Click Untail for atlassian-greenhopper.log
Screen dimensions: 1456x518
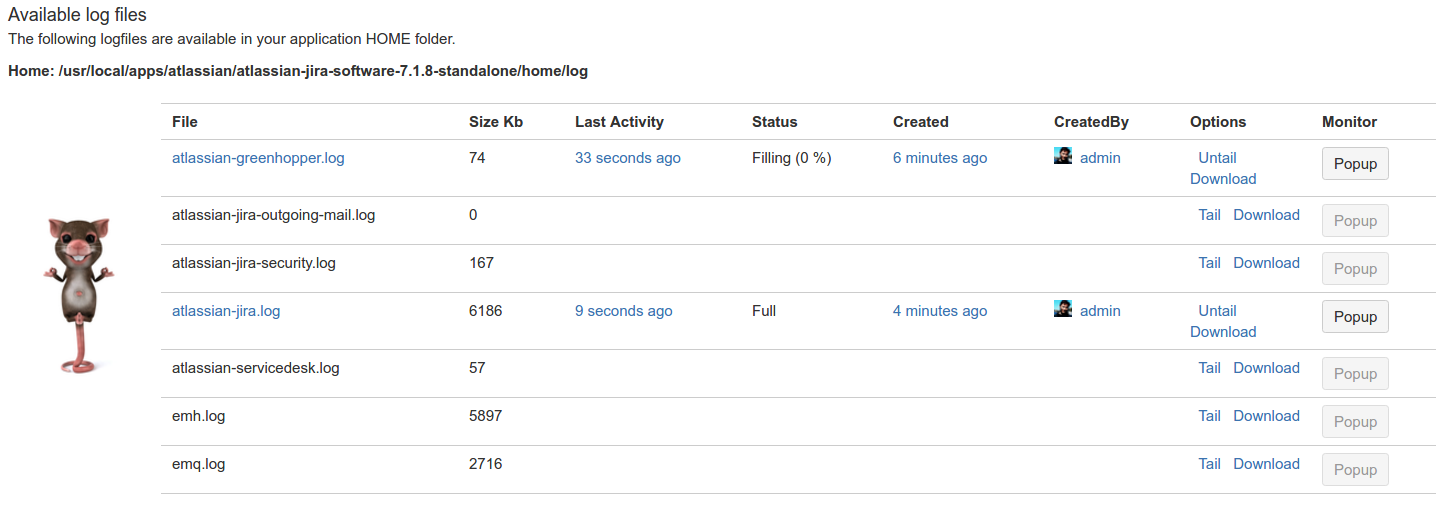(1217, 158)
